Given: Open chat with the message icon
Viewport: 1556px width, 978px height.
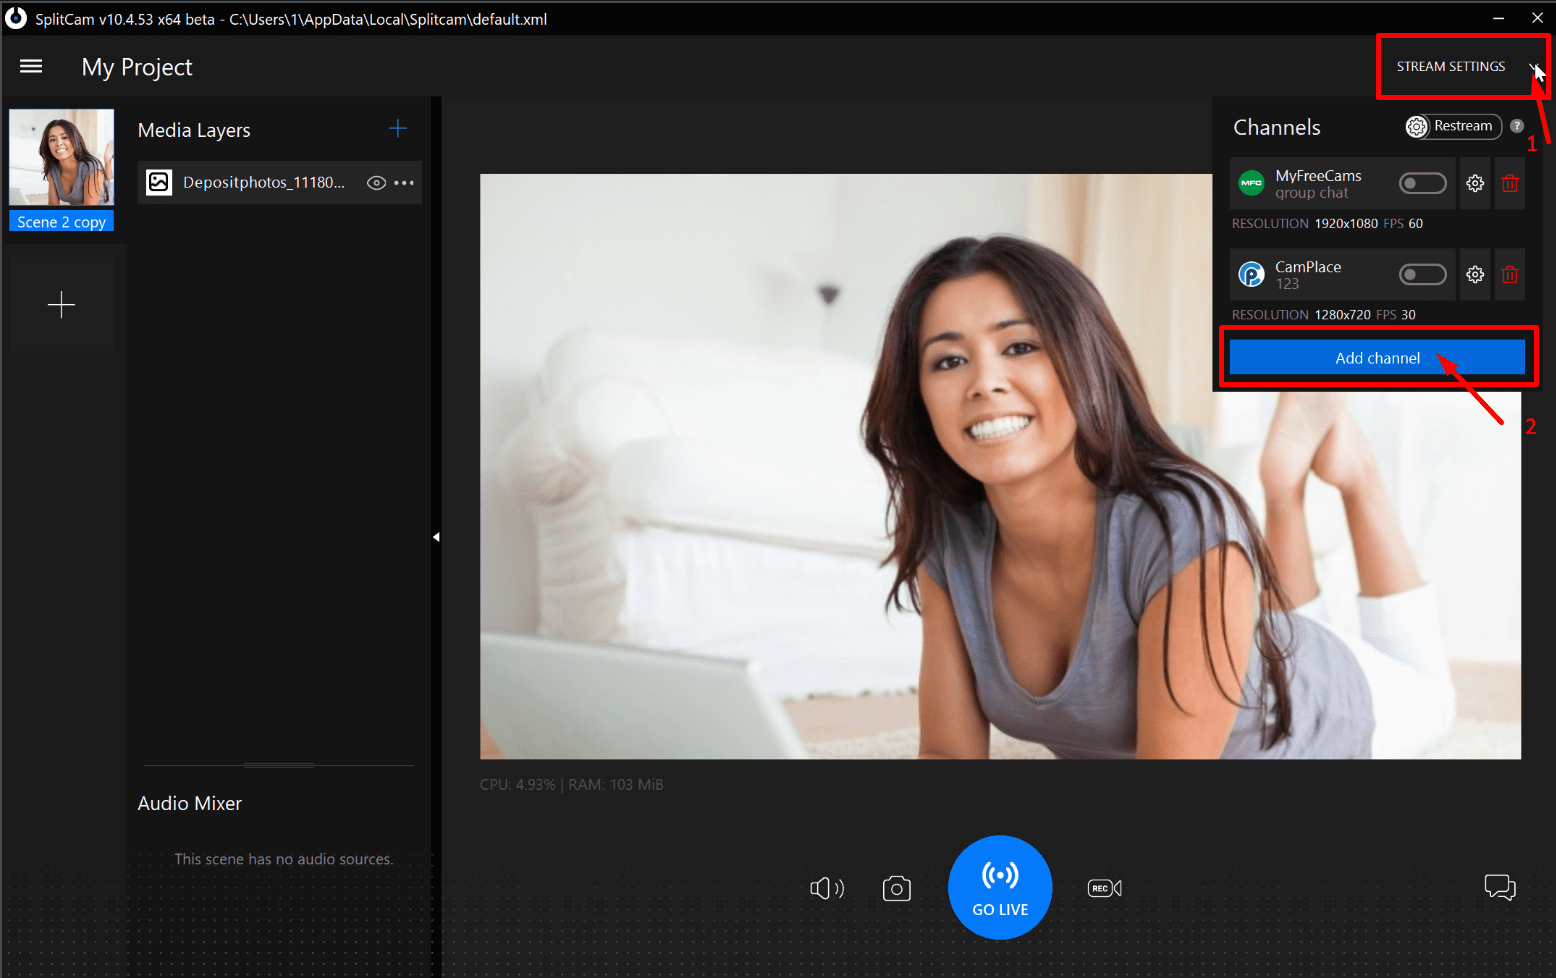Looking at the screenshot, I should click(1500, 887).
